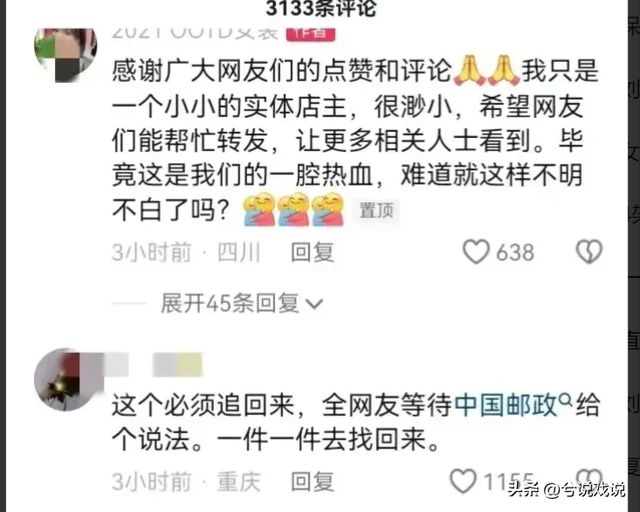
Task: Tap the 四川 location label
Action: point(239,252)
